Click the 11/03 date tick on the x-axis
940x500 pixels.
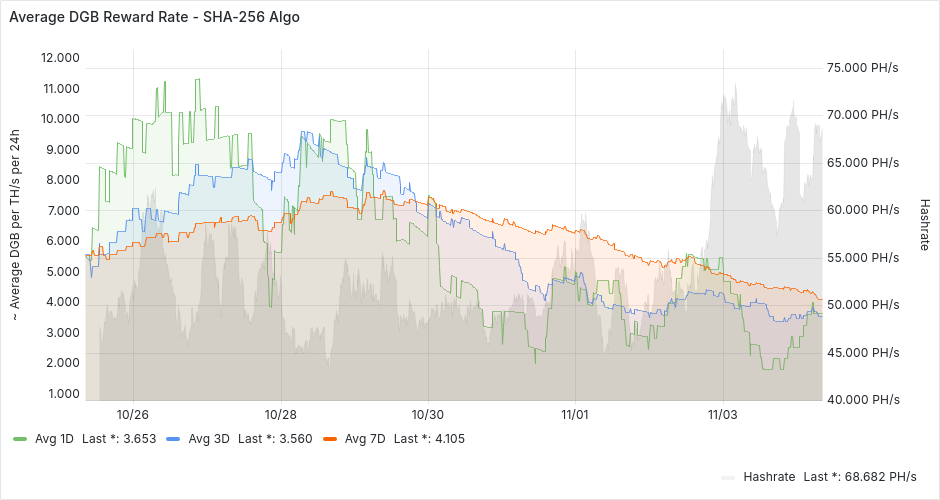pos(722,414)
